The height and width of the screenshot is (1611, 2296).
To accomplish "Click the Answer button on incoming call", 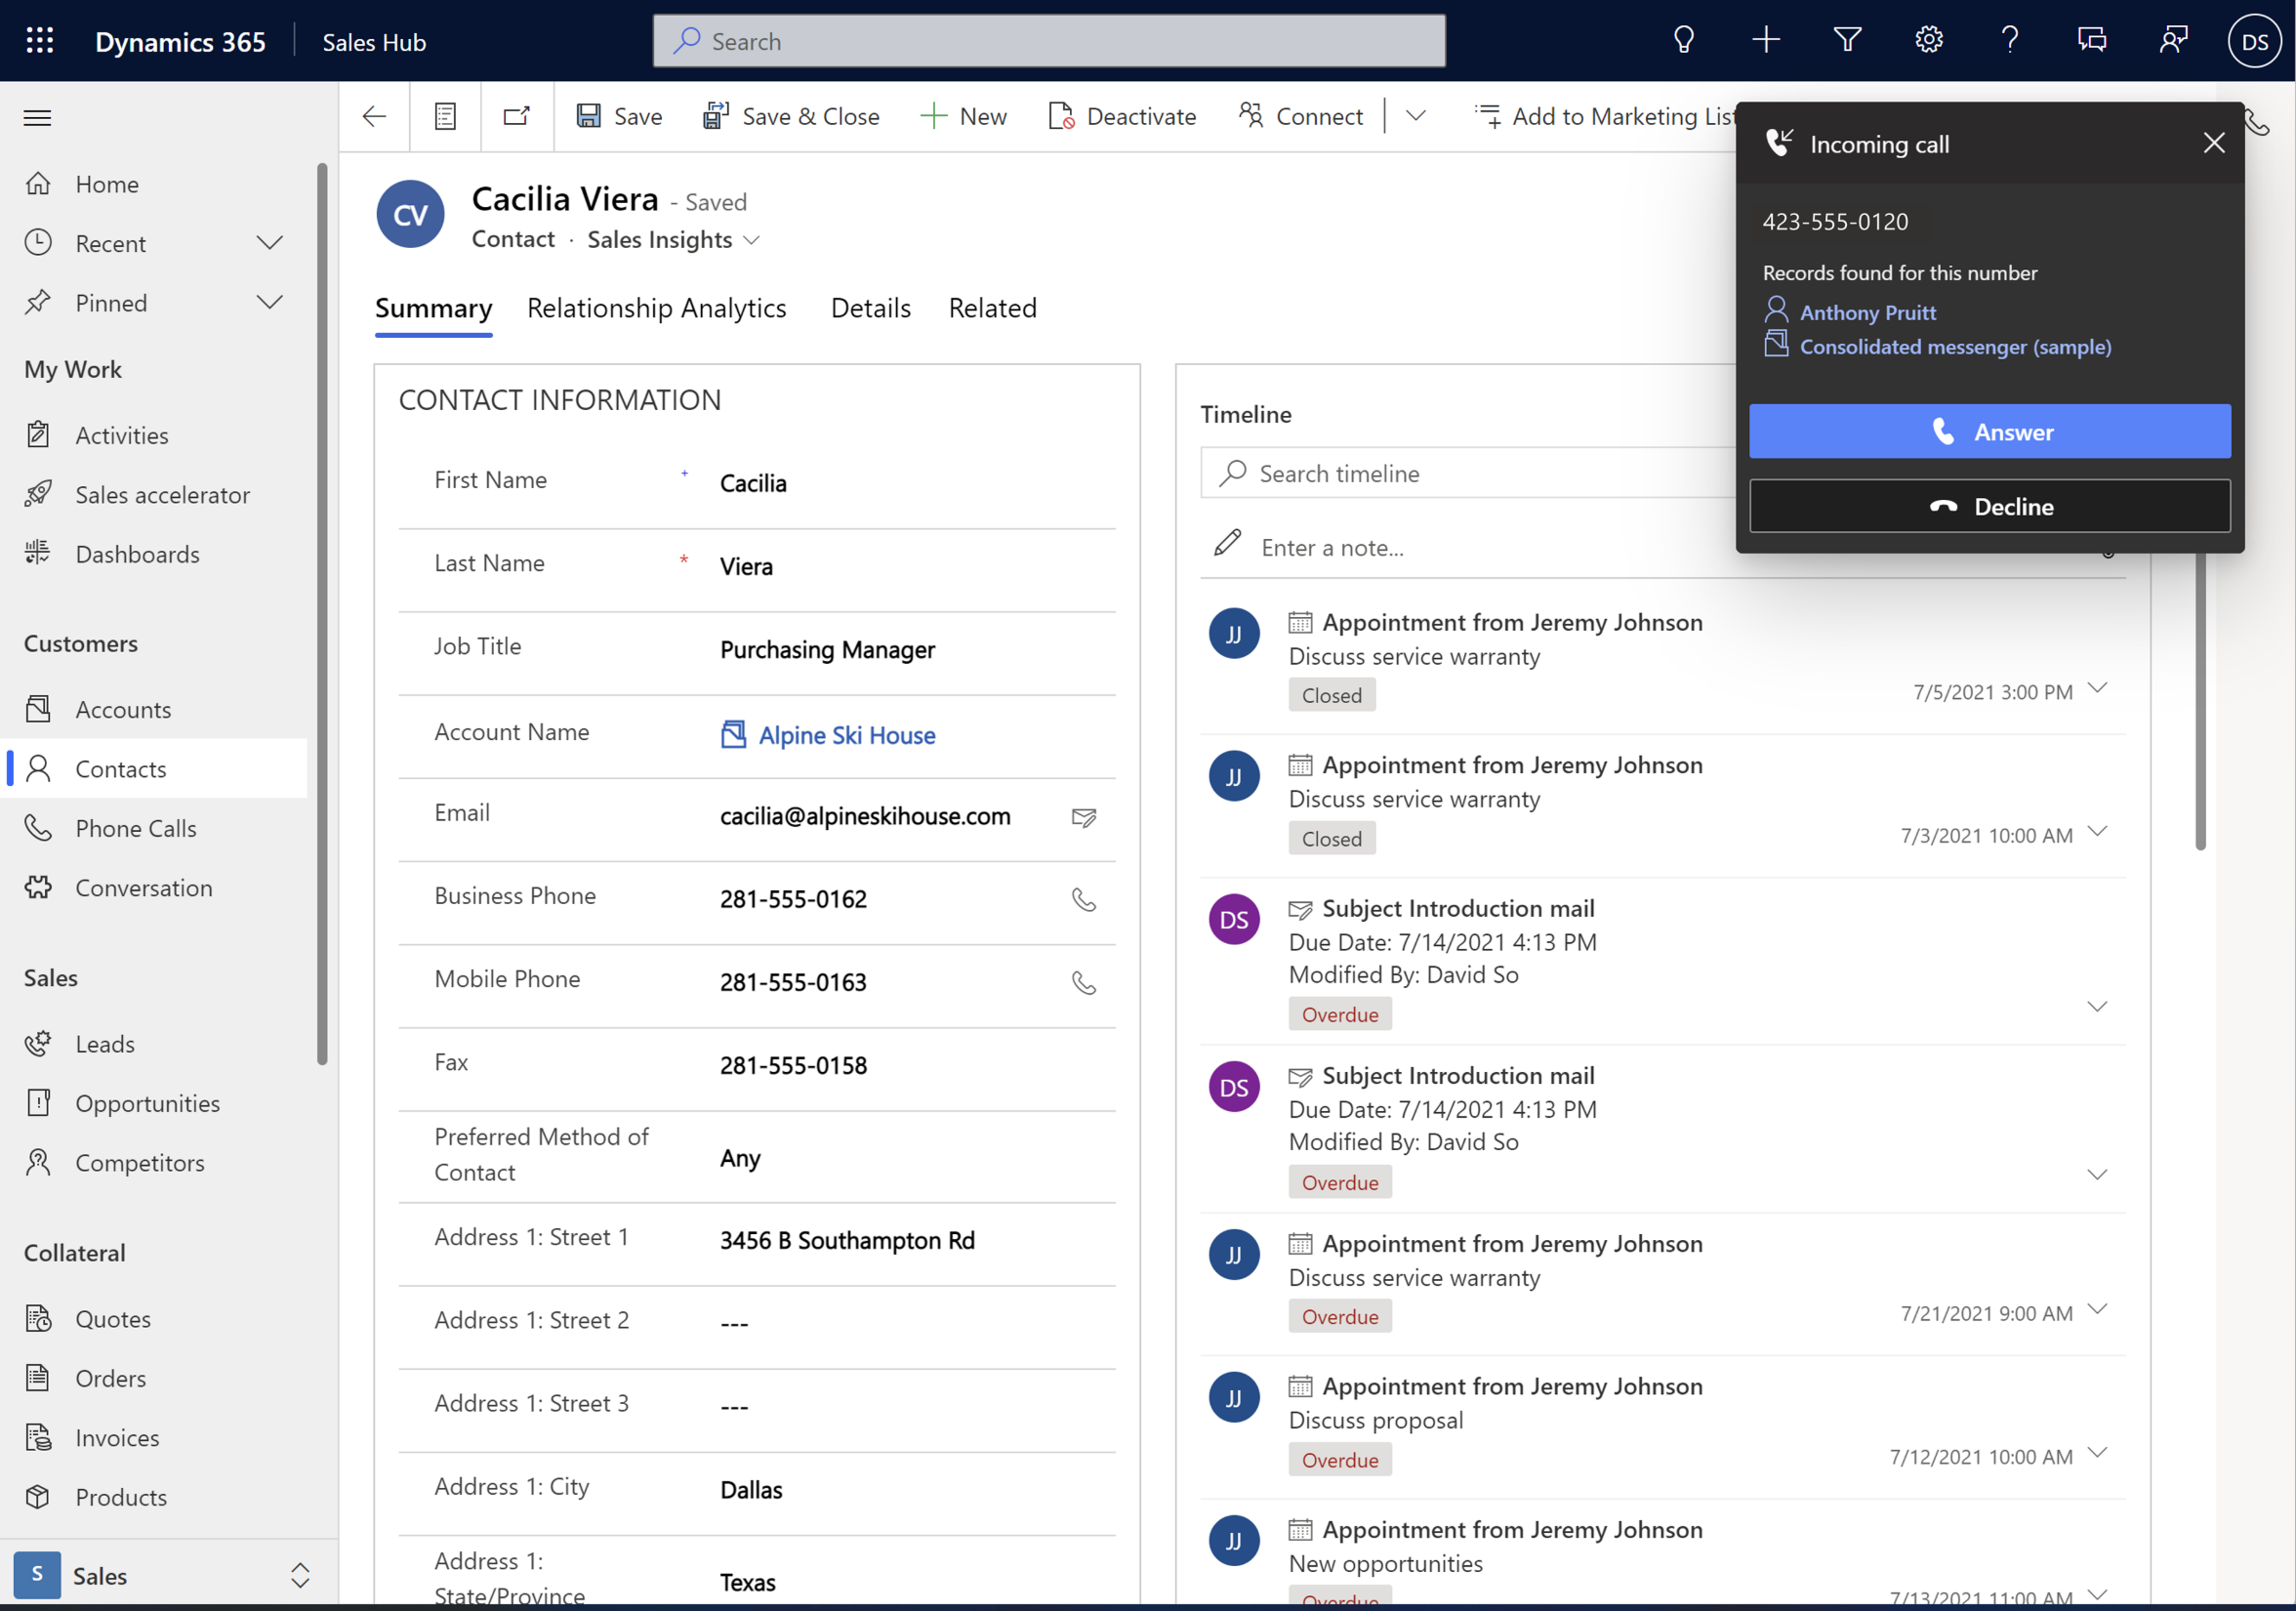I will pos(1990,432).
